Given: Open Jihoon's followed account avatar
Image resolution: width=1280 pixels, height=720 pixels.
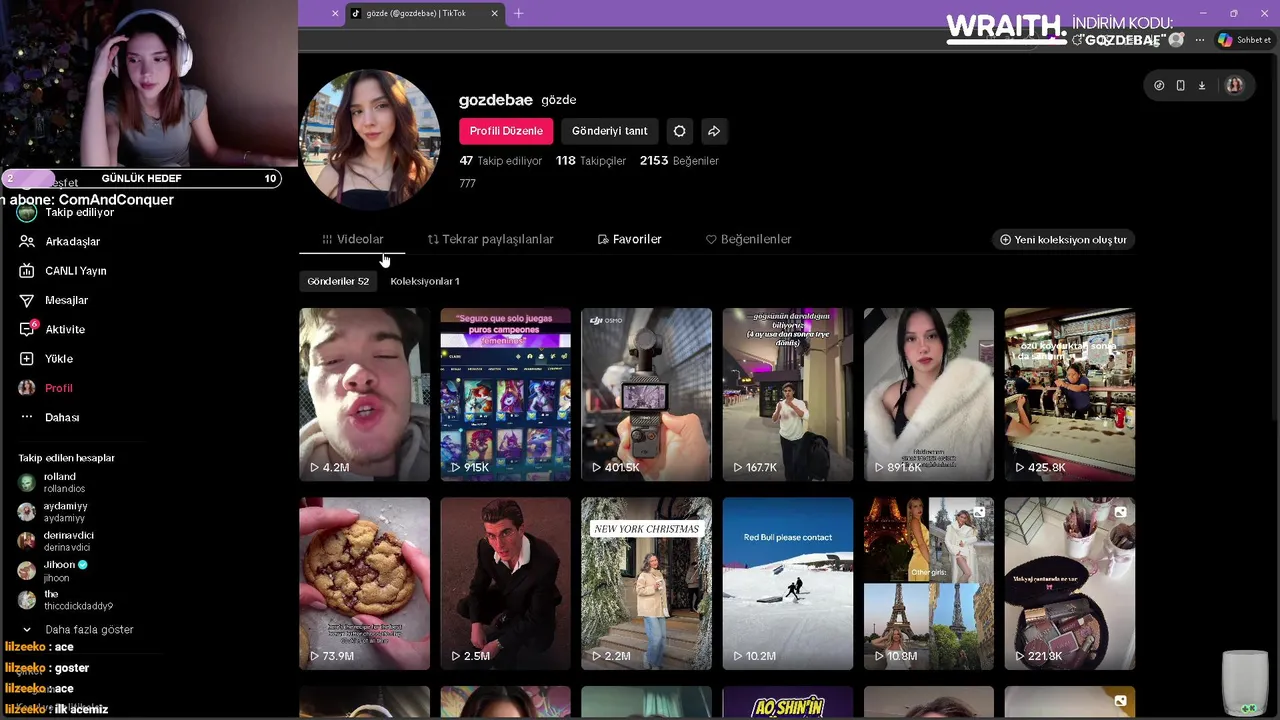Looking at the screenshot, I should point(27,571).
